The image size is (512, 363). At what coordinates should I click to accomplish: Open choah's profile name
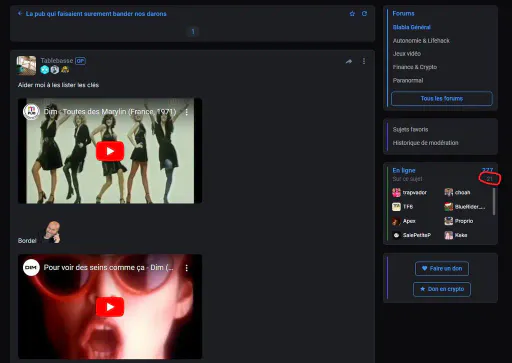pyautogui.click(x=462, y=192)
